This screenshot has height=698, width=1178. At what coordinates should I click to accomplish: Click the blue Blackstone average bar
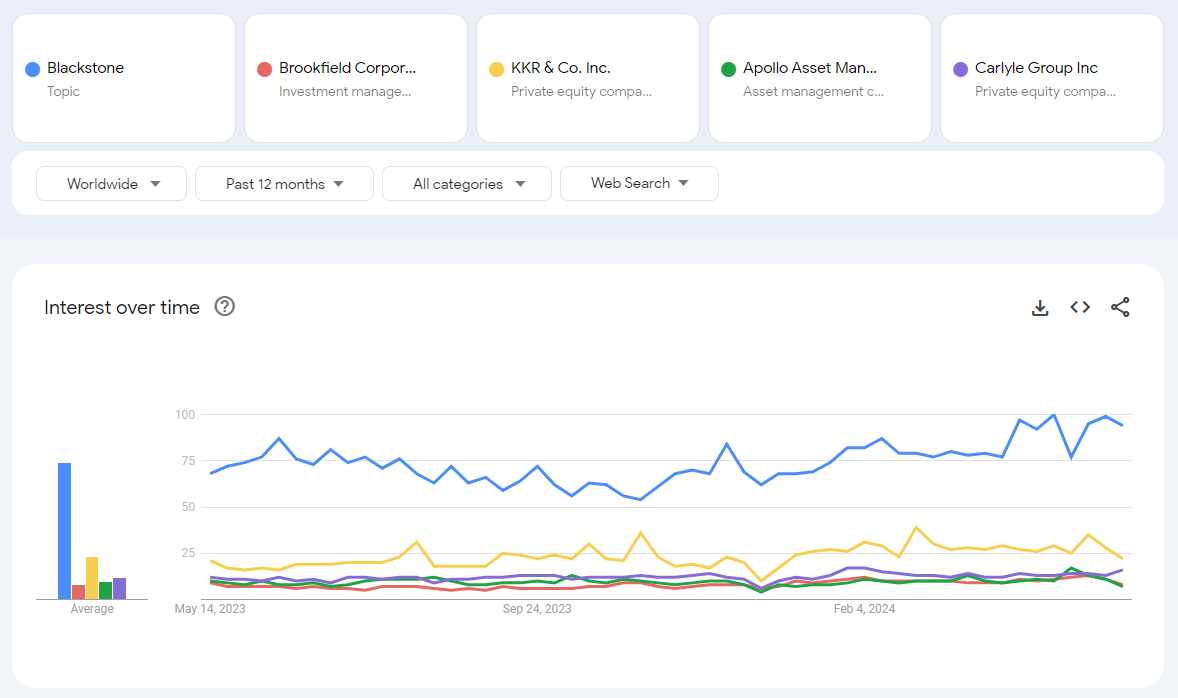64,531
